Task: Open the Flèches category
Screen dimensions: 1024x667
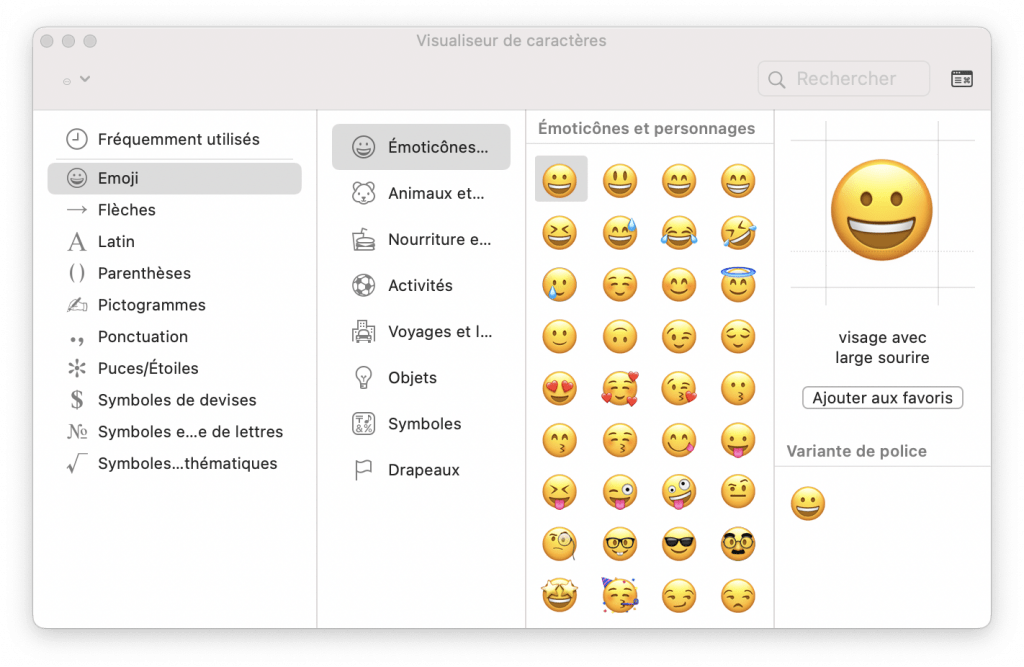Action: coord(174,210)
